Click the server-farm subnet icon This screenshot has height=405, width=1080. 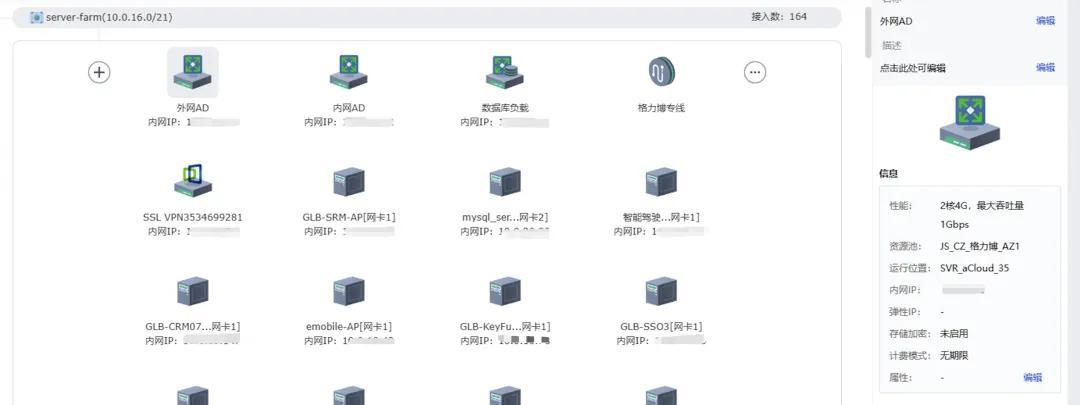coord(37,17)
